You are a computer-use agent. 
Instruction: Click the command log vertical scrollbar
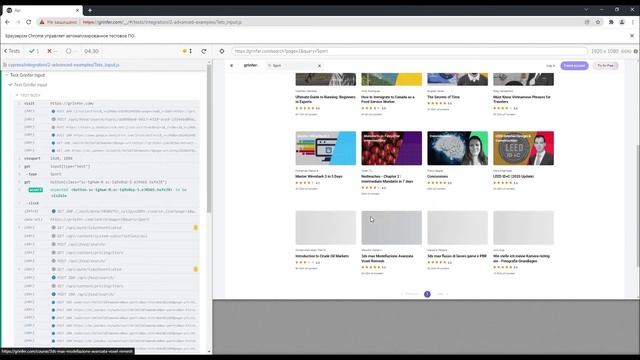[x=209, y=139]
